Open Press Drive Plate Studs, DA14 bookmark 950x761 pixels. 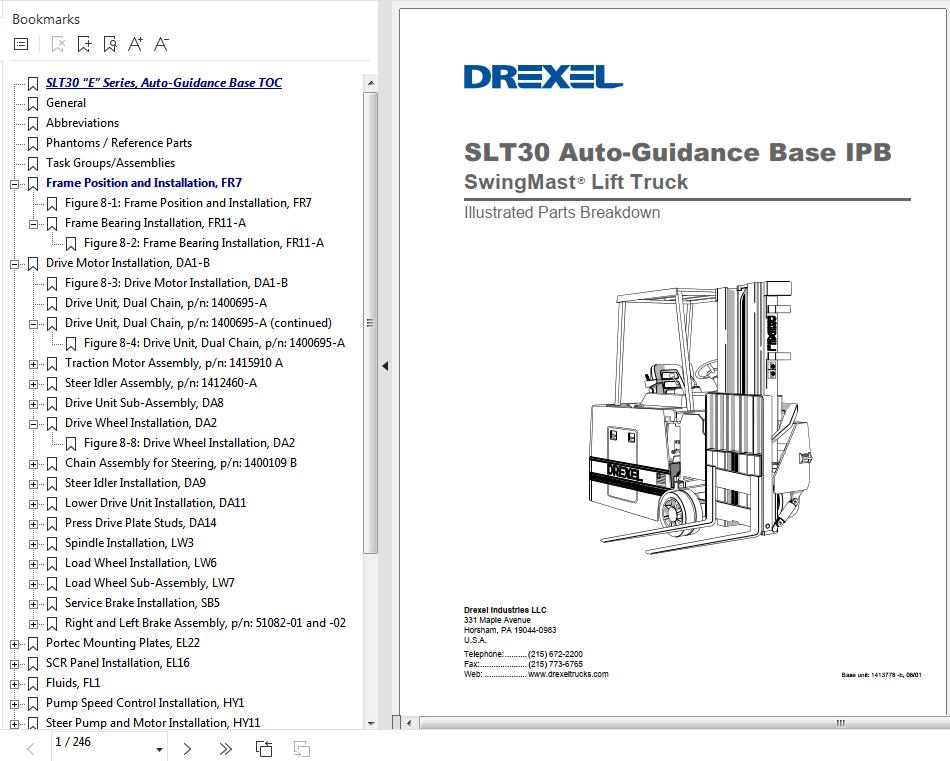141,523
